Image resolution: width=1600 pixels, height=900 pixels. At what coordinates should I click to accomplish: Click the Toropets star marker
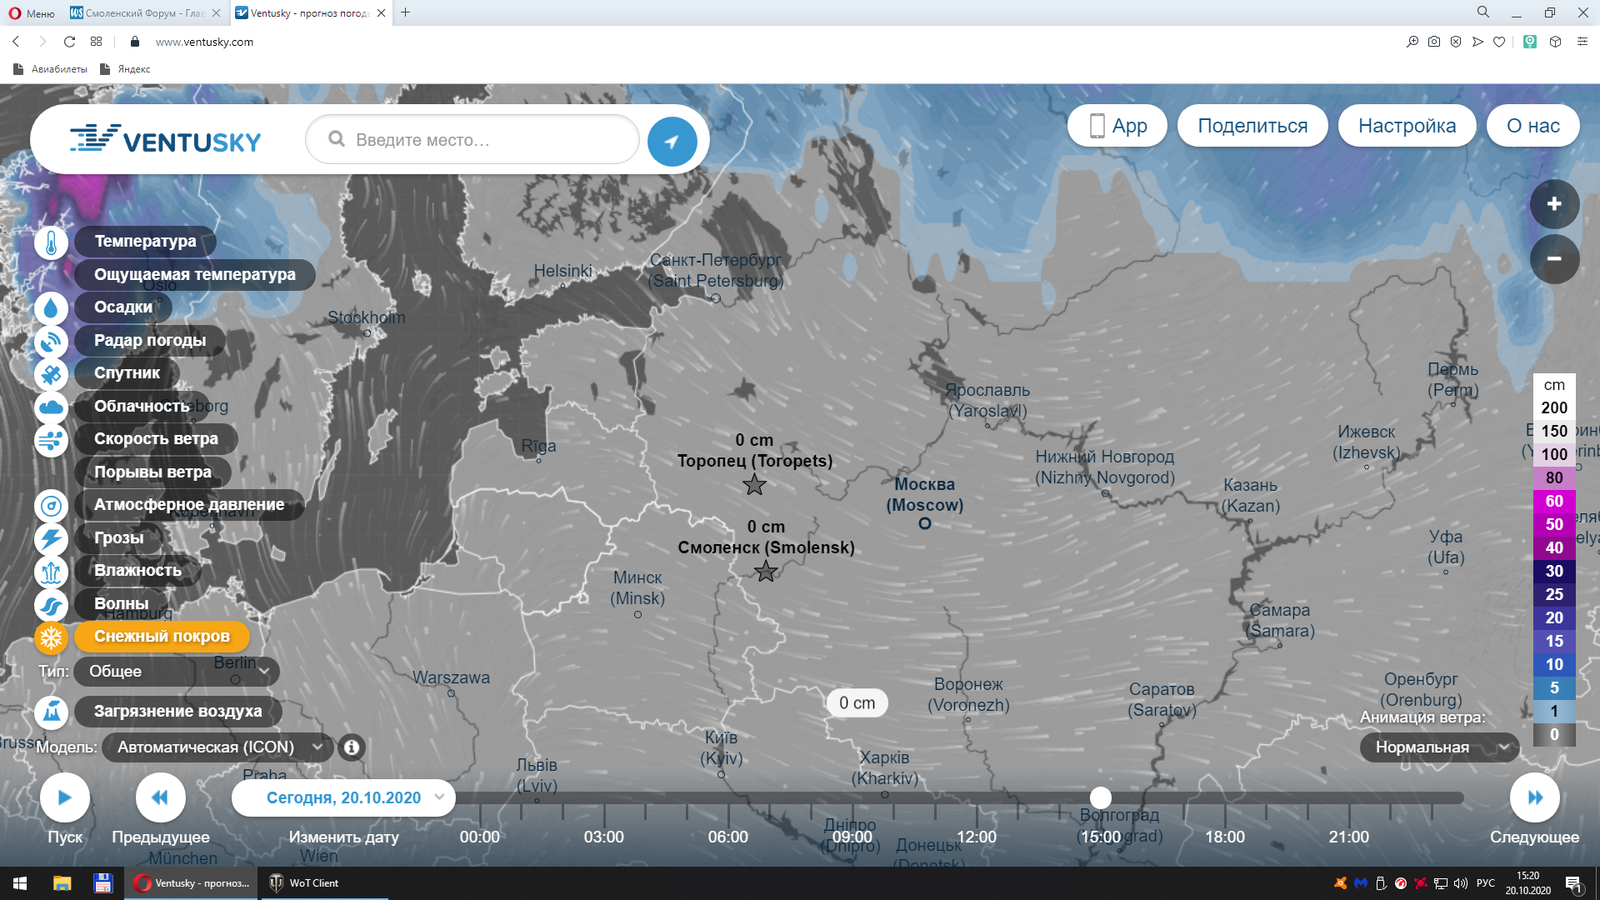pyautogui.click(x=754, y=485)
